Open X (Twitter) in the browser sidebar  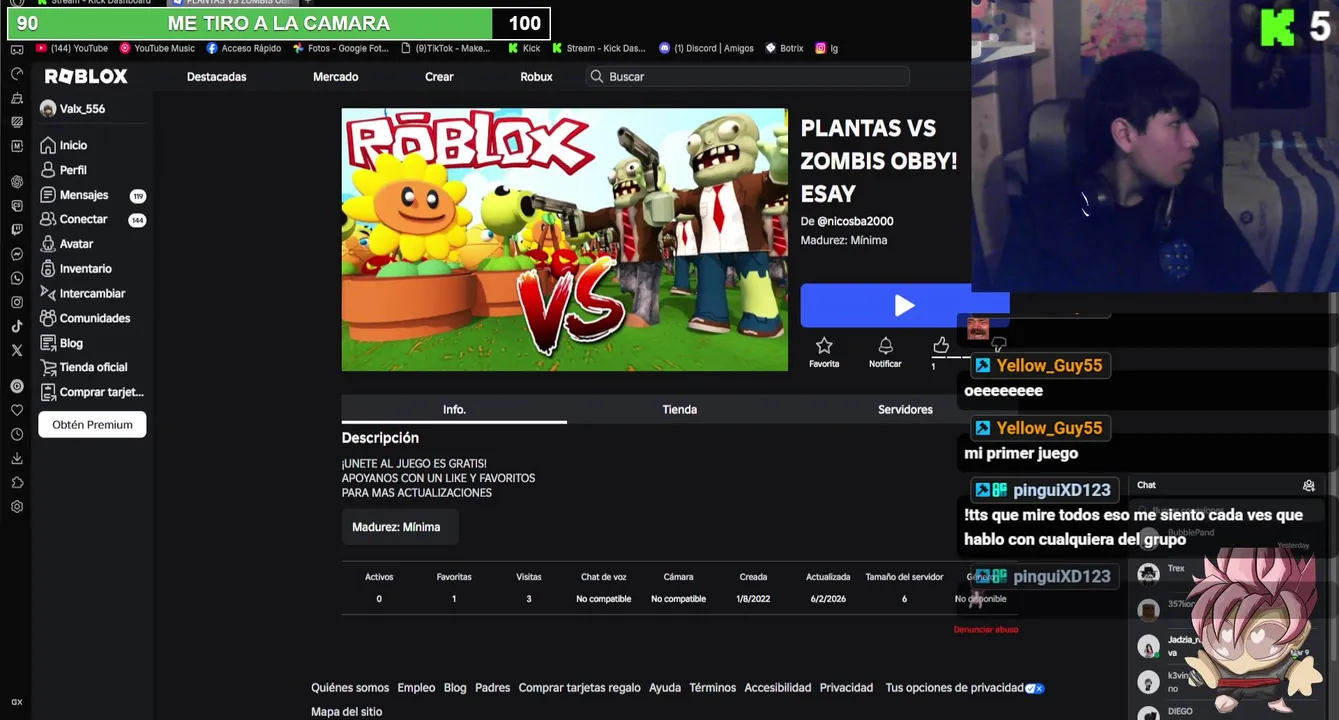[x=17, y=350]
